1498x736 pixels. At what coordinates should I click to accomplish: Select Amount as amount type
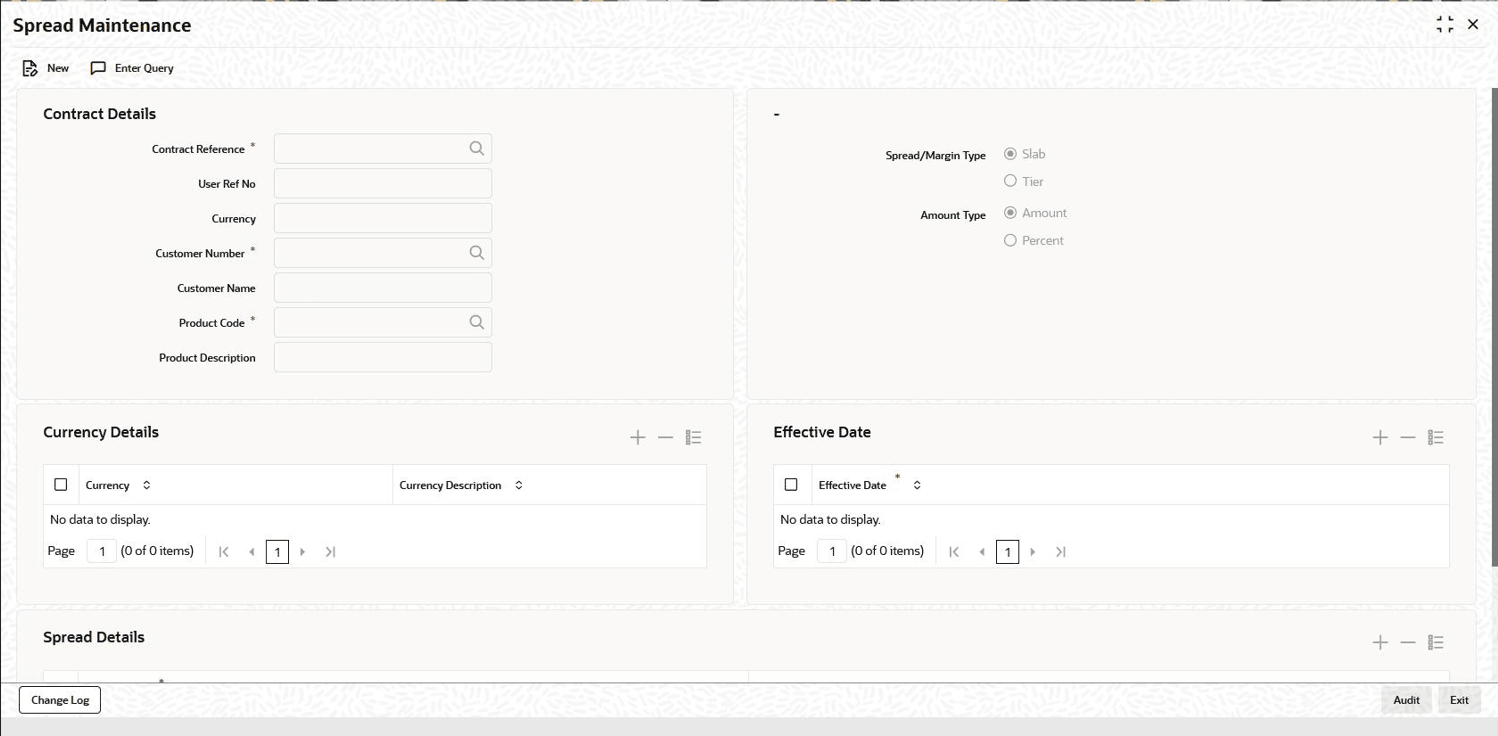(1010, 213)
